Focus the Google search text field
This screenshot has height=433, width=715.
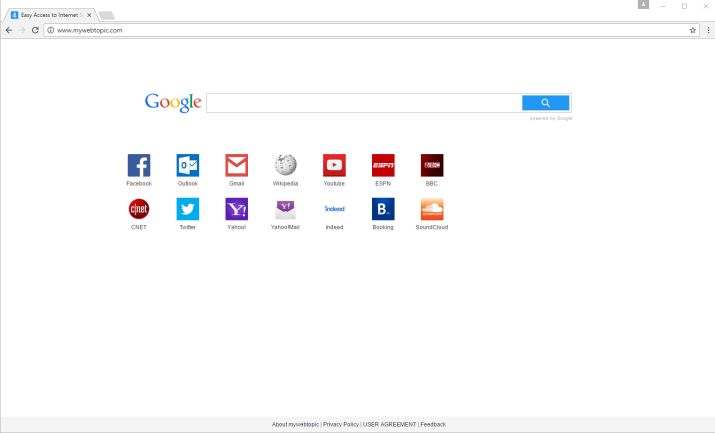(x=364, y=103)
